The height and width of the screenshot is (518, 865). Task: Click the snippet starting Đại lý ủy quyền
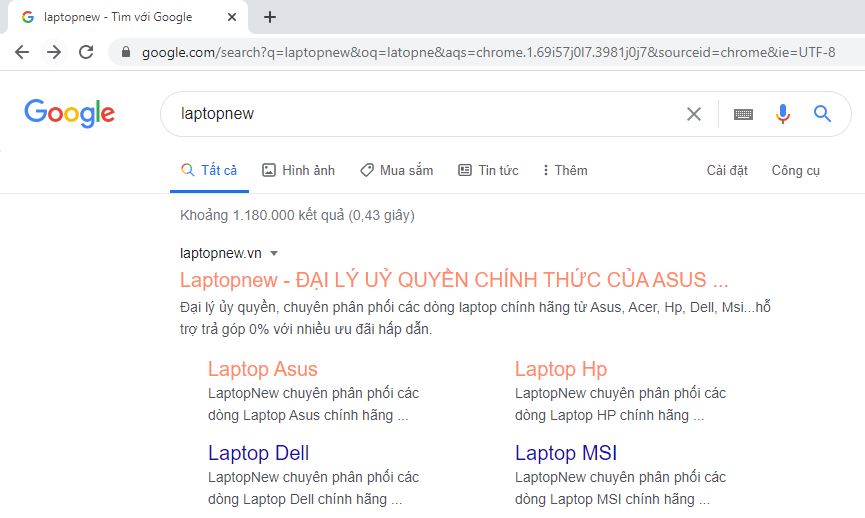click(475, 318)
